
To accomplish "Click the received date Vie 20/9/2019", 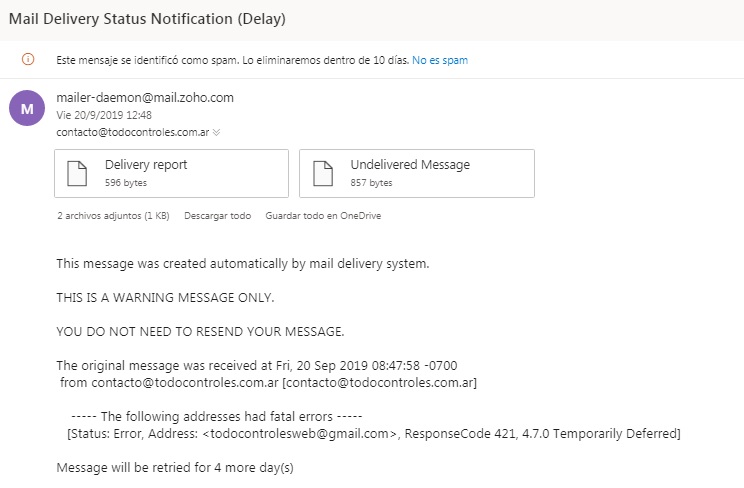I will [x=104, y=115].
